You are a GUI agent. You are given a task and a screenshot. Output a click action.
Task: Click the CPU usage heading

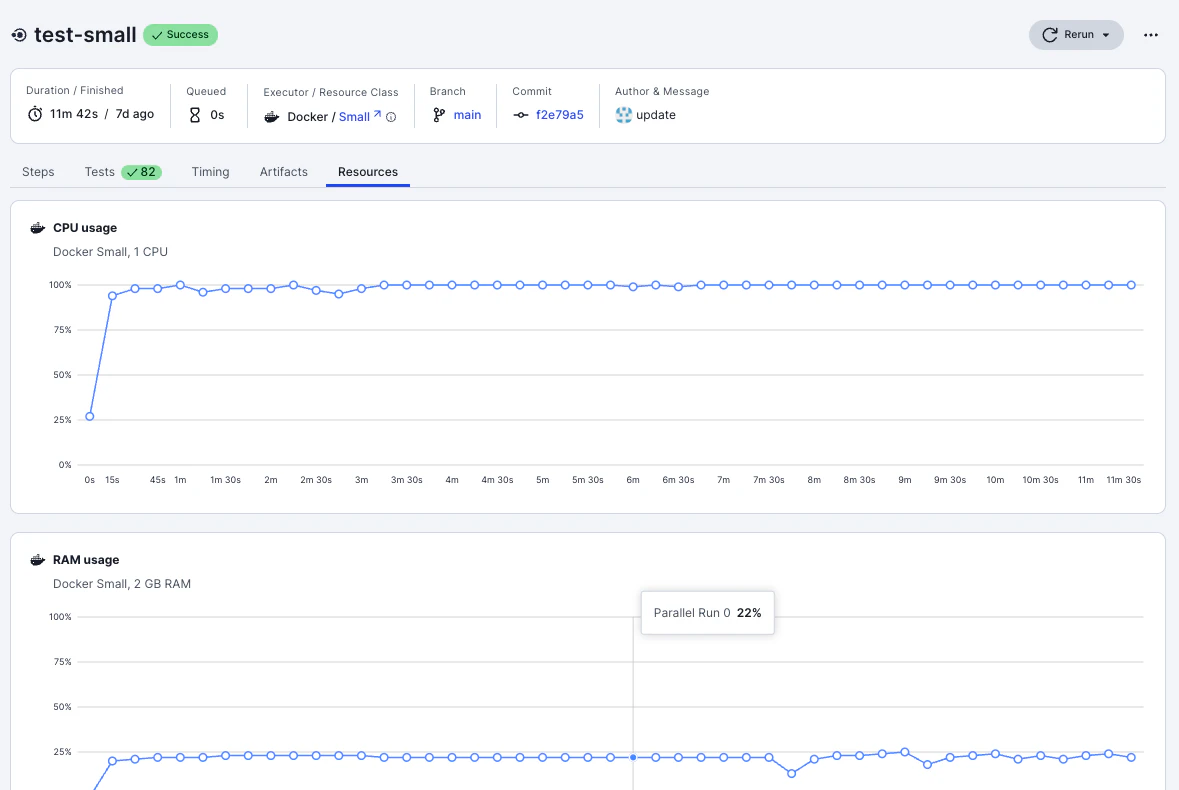85,228
